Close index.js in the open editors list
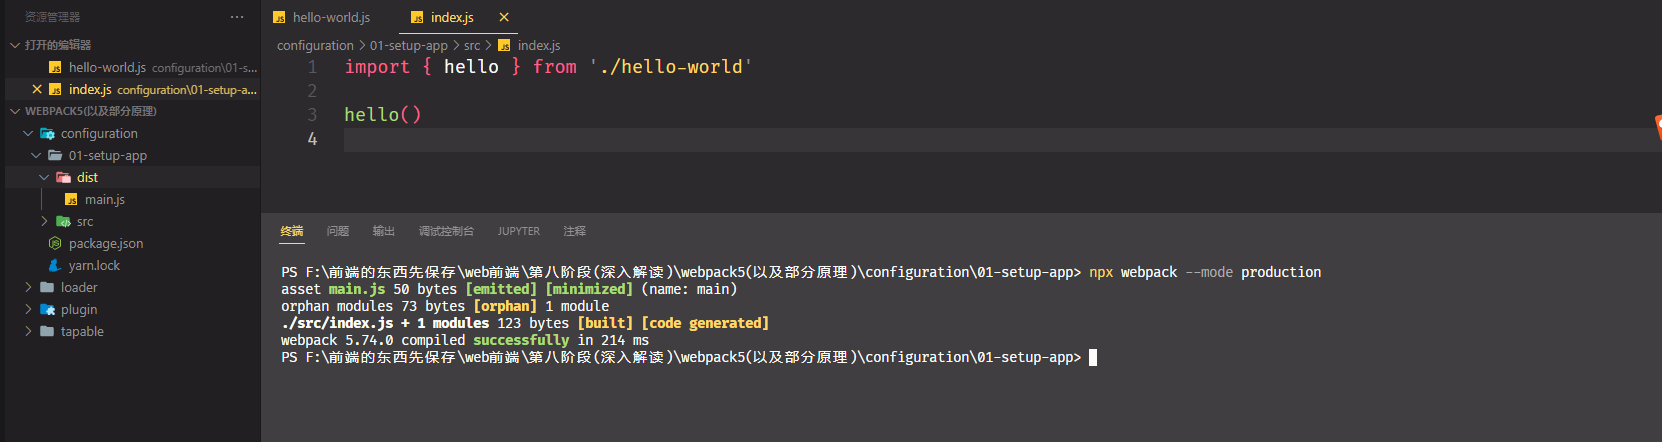Image resolution: width=1662 pixels, height=442 pixels. pos(37,89)
